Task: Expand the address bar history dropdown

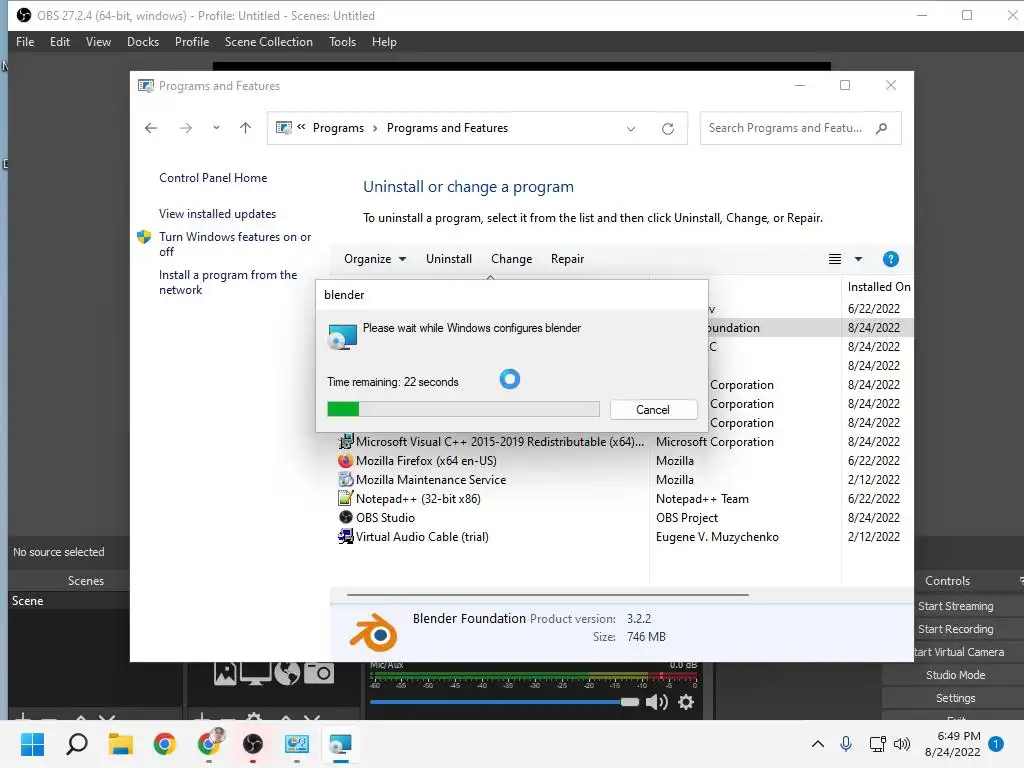Action: pos(631,129)
